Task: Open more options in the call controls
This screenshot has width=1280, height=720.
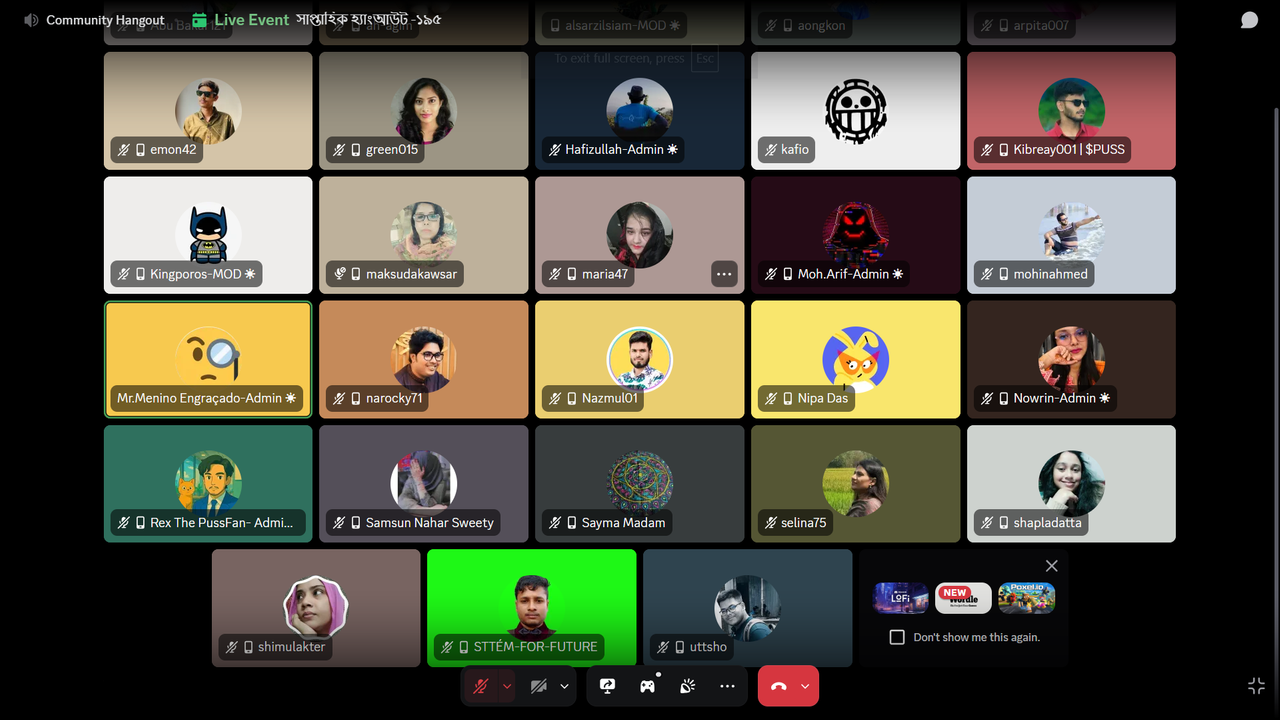Action: pyautogui.click(x=727, y=686)
